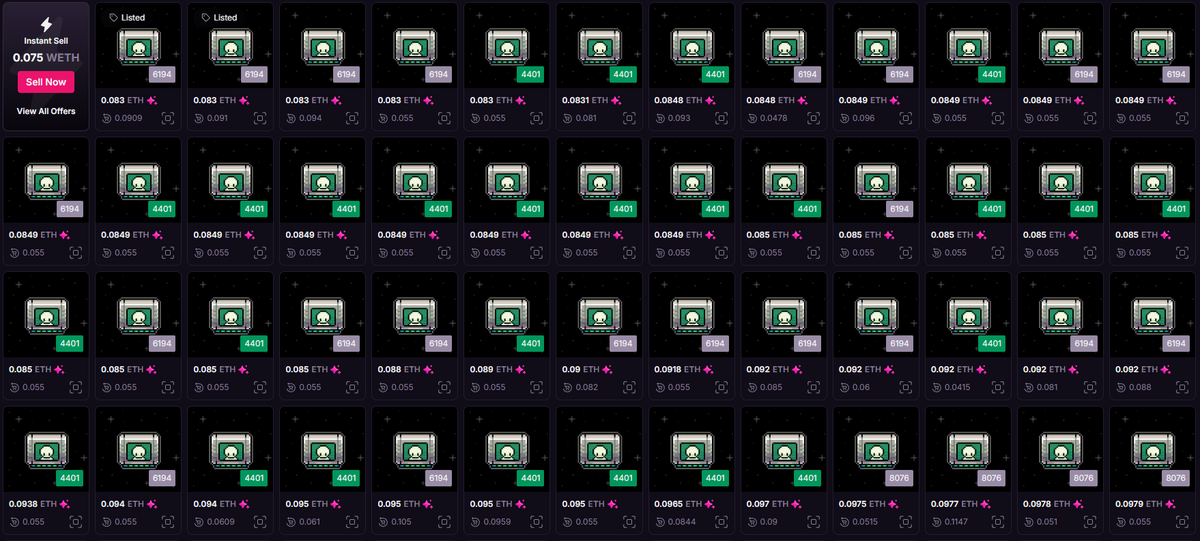The height and width of the screenshot is (541, 1200).
Task: Click the view frame icon on the 0.0977 ETH card
Action: coord(996,521)
